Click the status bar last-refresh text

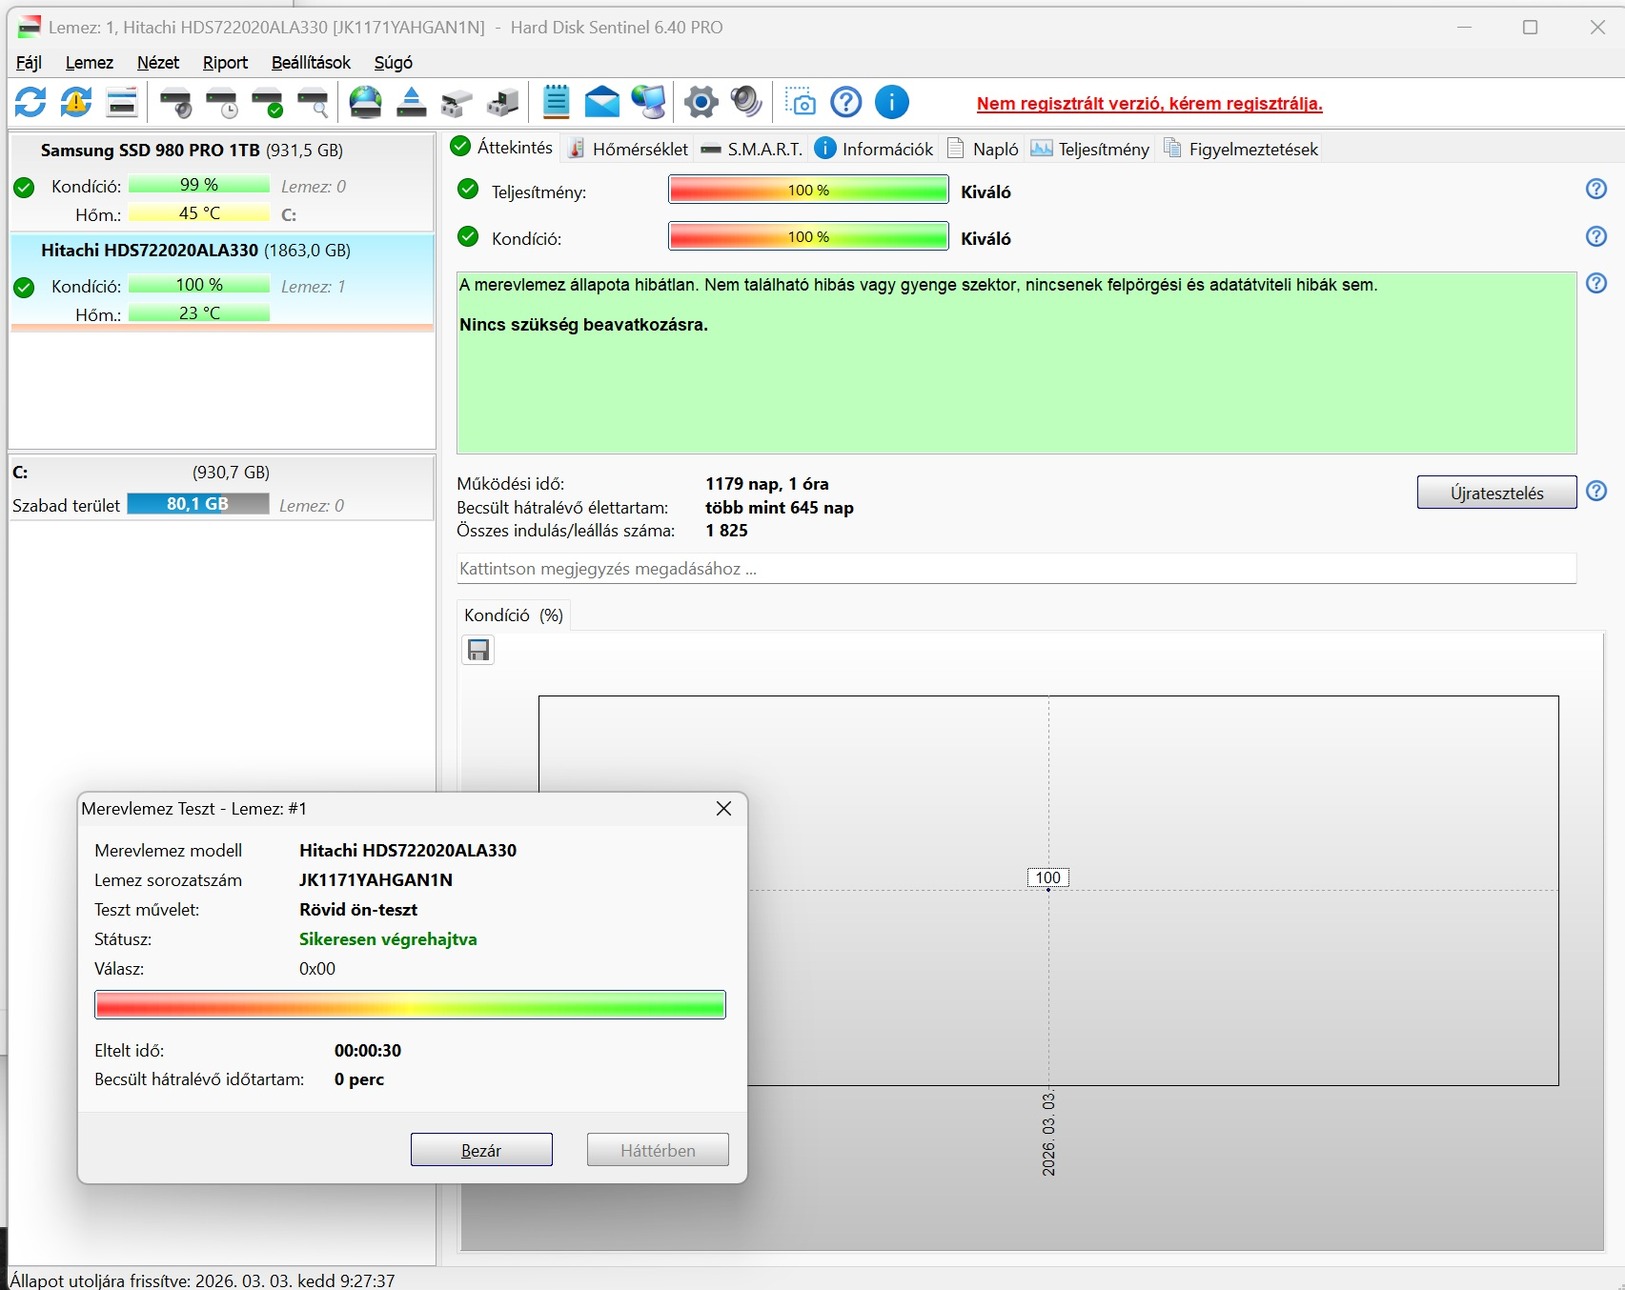pos(202,1280)
